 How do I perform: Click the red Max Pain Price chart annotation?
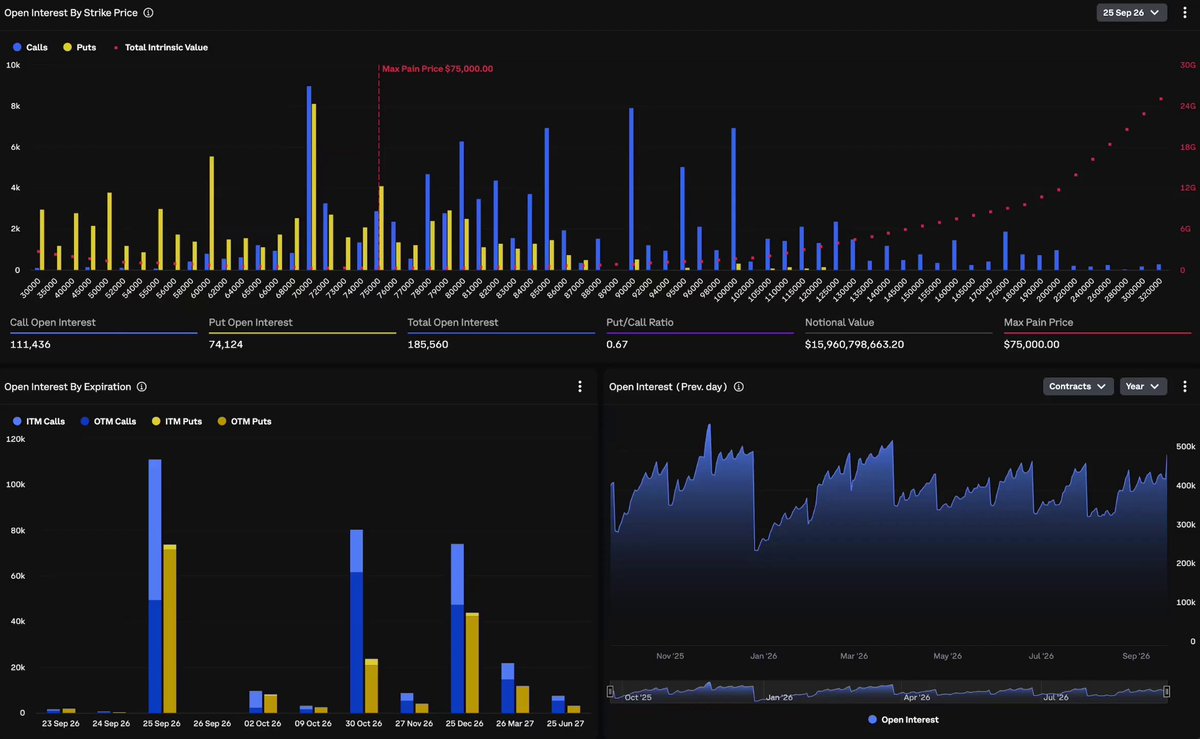click(x=437, y=69)
